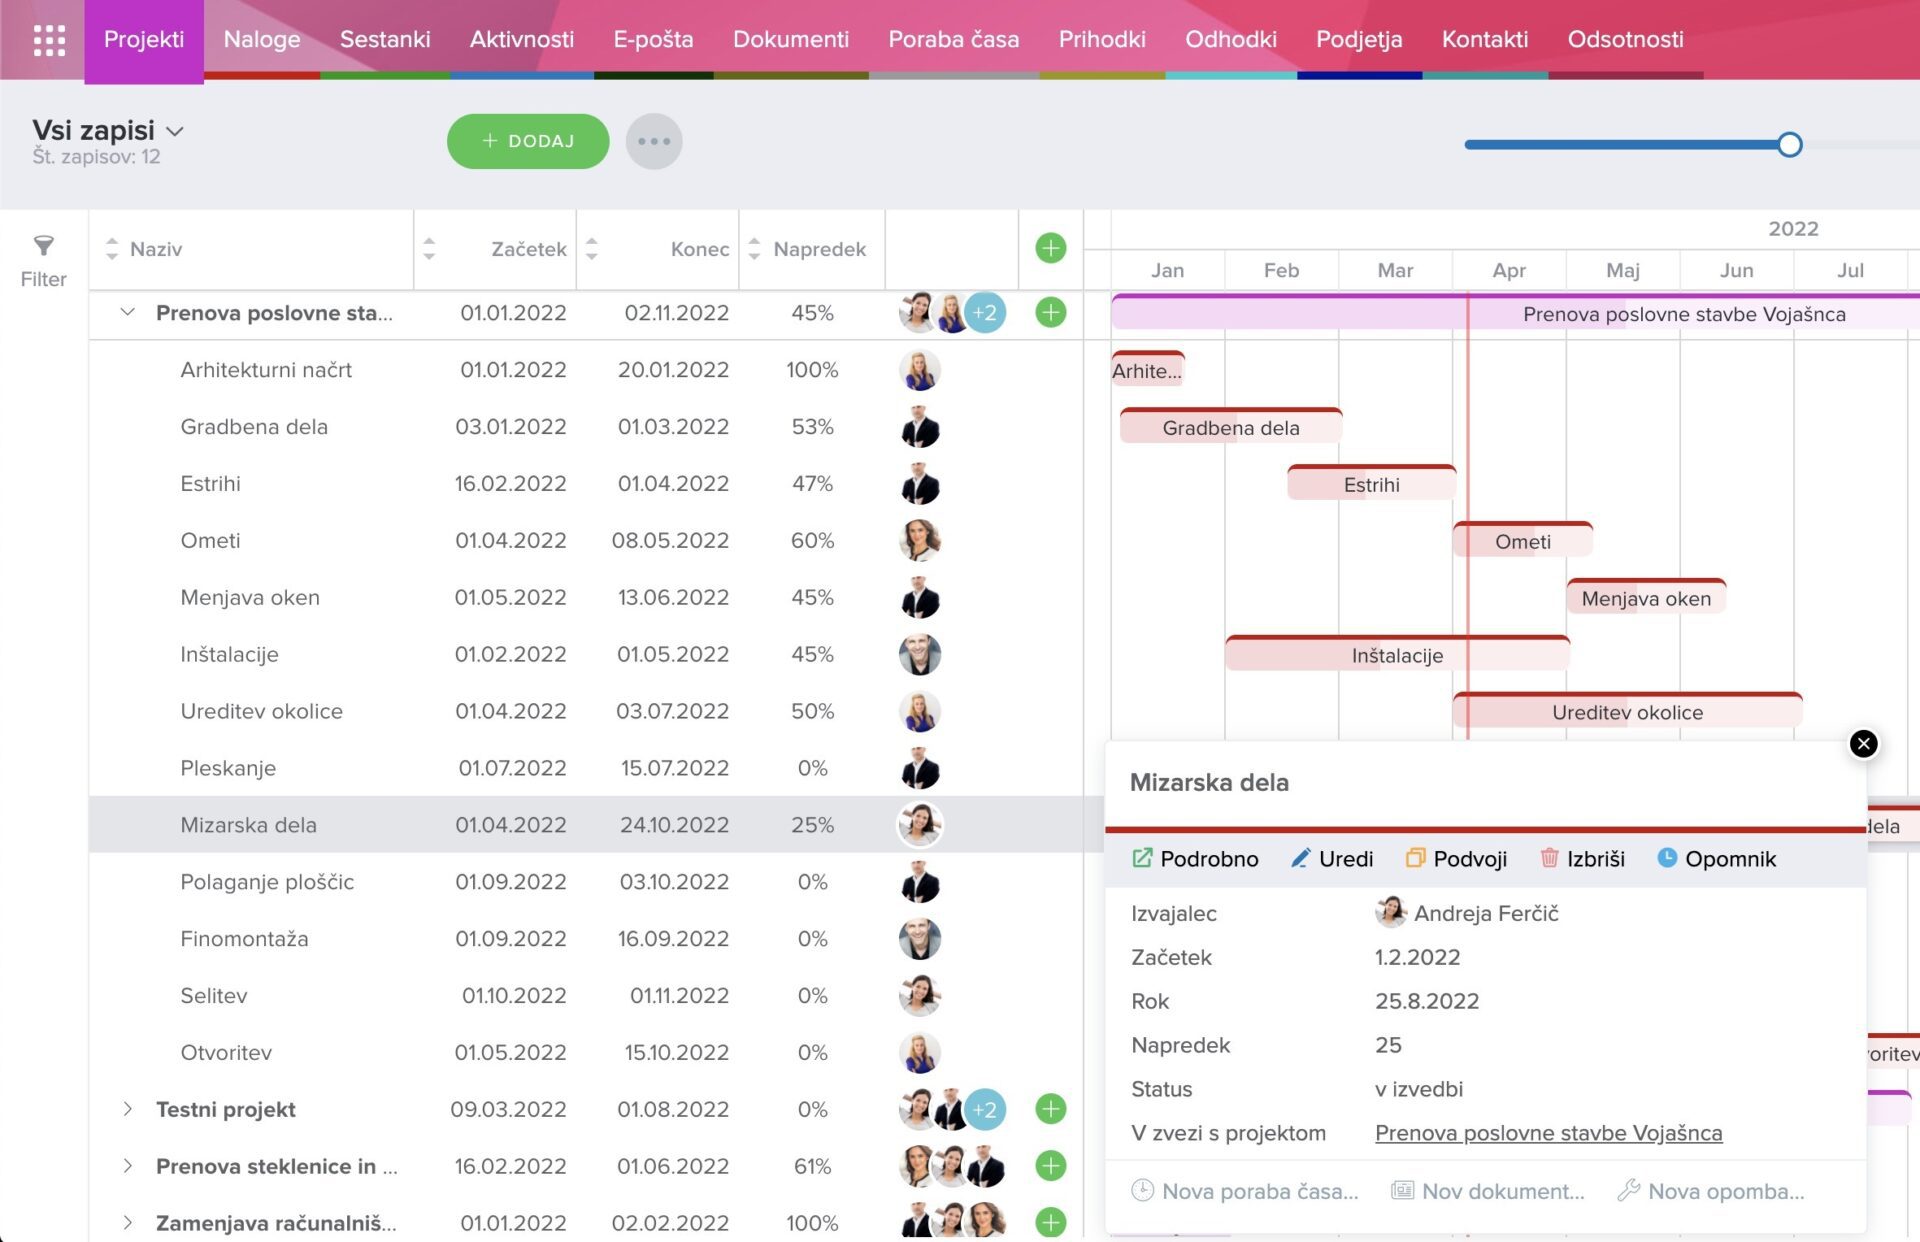
Task: Click the zoom slider handle
Action: [1790, 145]
